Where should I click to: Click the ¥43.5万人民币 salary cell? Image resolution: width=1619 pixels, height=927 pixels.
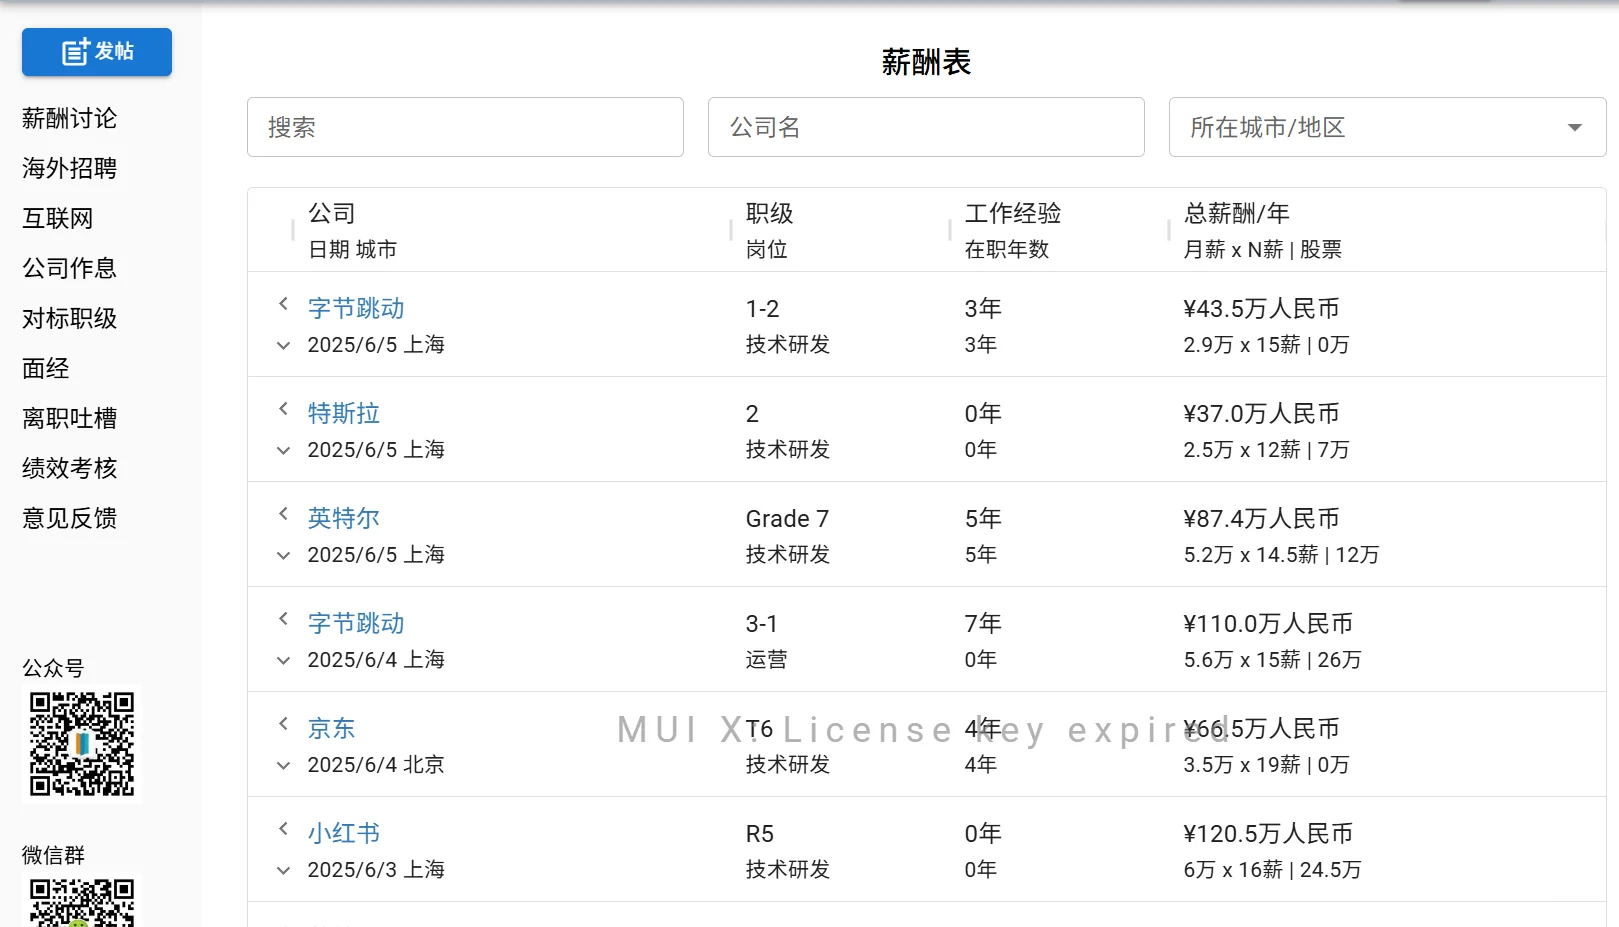pyautogui.click(x=1262, y=308)
